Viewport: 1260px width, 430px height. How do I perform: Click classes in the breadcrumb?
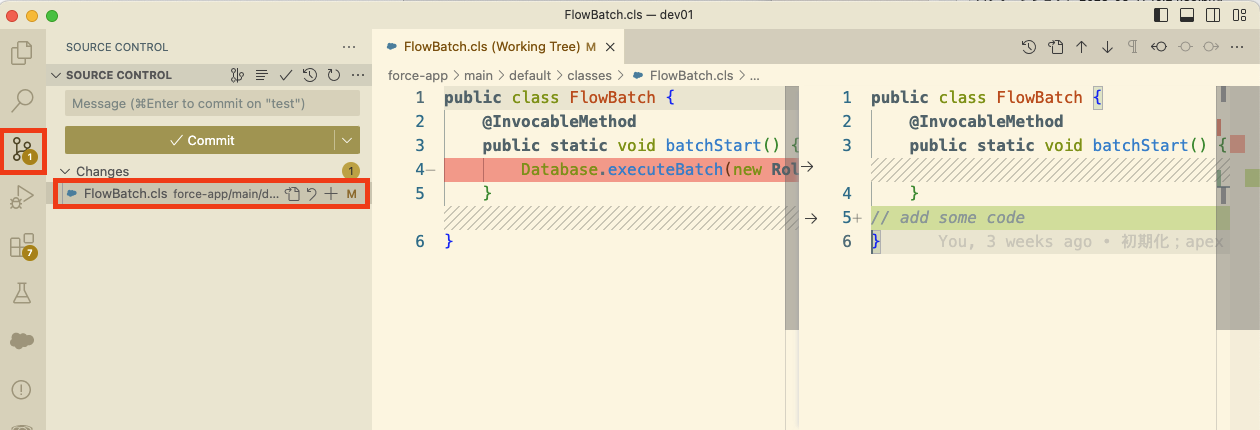click(x=589, y=75)
